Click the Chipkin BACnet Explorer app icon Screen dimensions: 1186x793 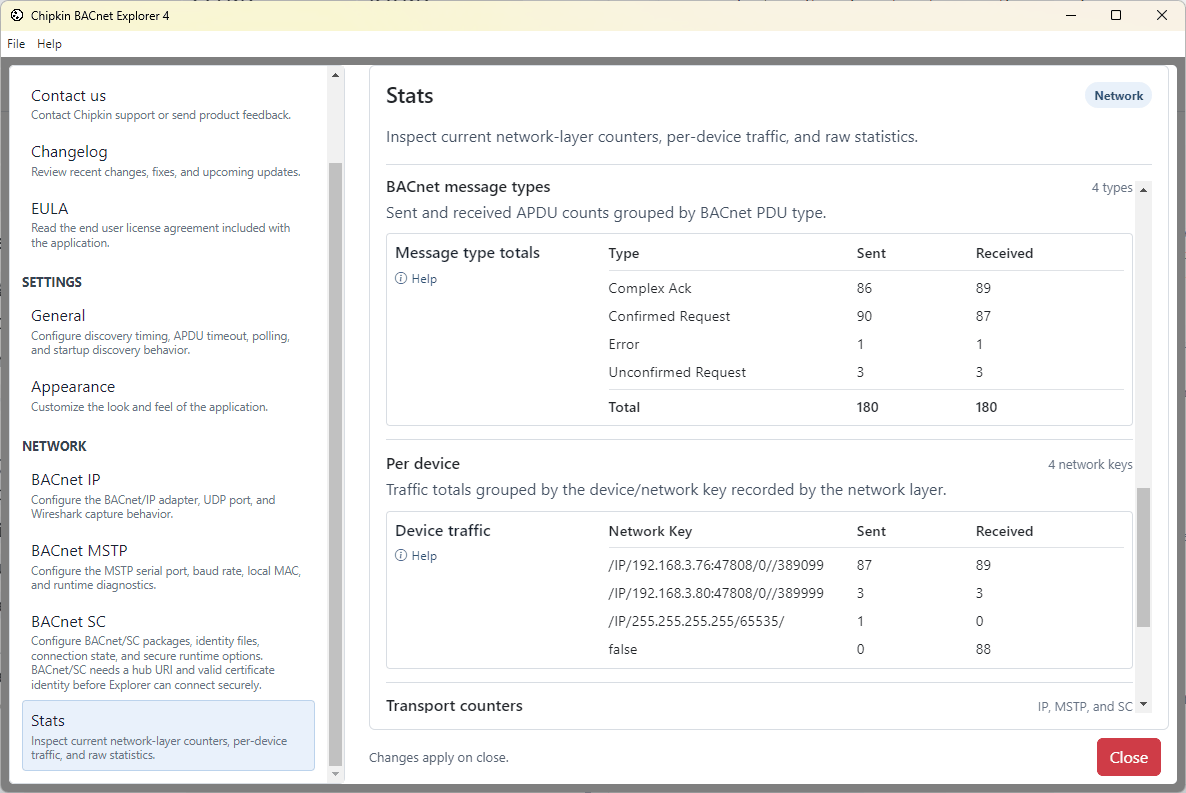[x=17, y=15]
